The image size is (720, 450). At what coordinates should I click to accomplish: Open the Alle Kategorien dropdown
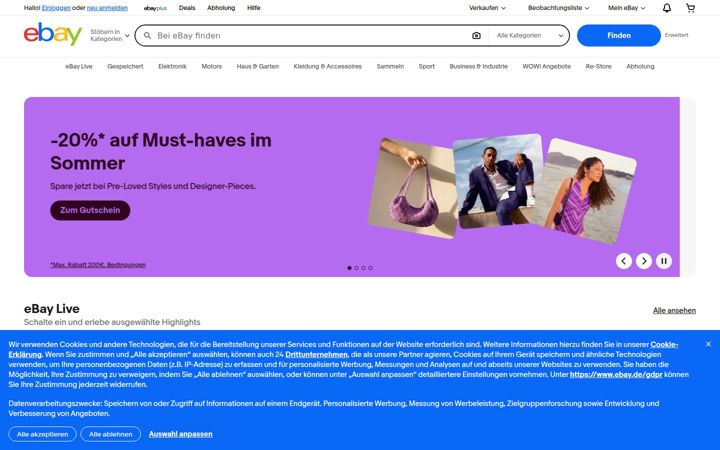click(x=530, y=35)
